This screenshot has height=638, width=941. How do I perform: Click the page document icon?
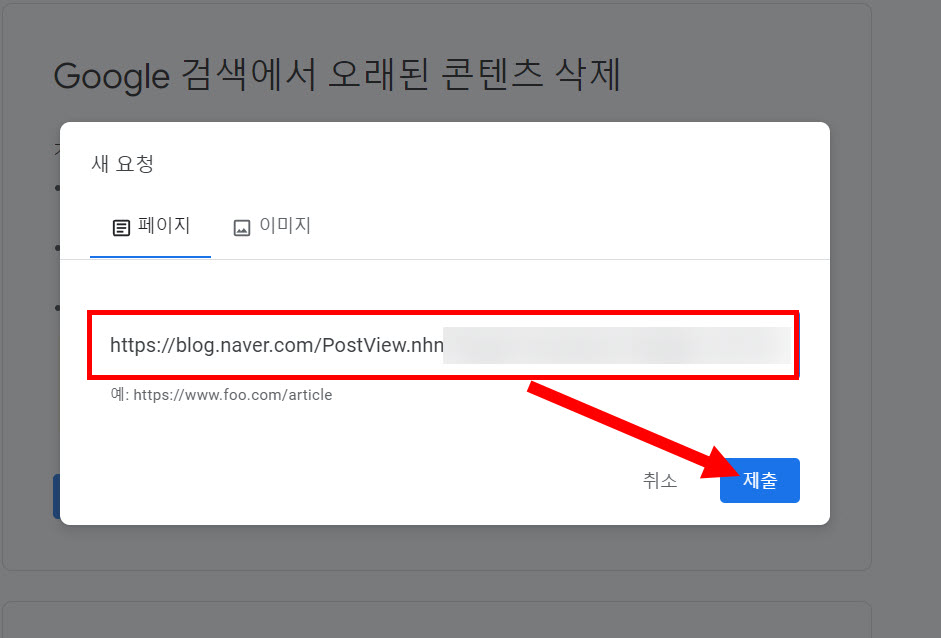[121, 228]
